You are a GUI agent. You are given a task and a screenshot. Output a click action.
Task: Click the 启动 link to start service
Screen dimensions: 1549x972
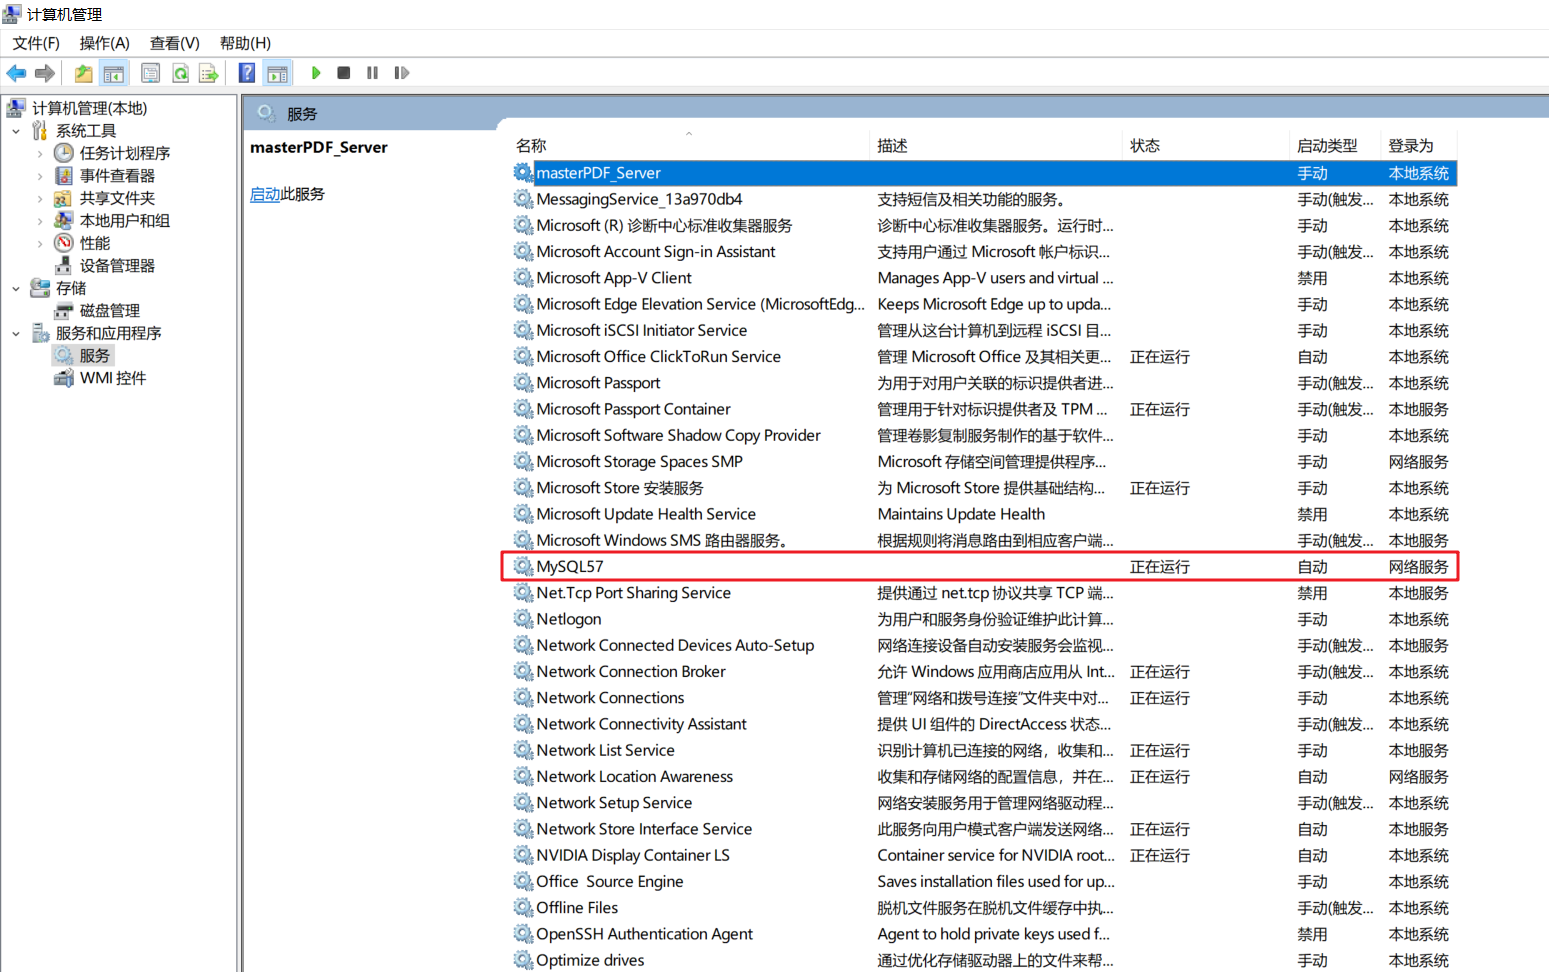point(265,194)
